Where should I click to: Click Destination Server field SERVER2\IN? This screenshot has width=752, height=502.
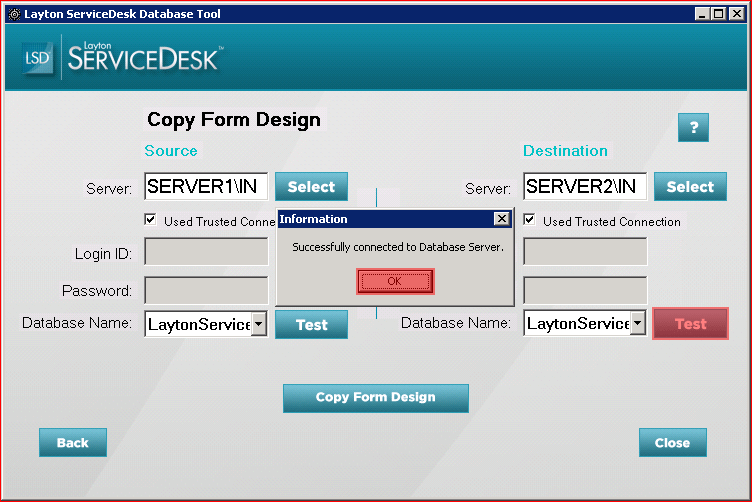pos(585,187)
